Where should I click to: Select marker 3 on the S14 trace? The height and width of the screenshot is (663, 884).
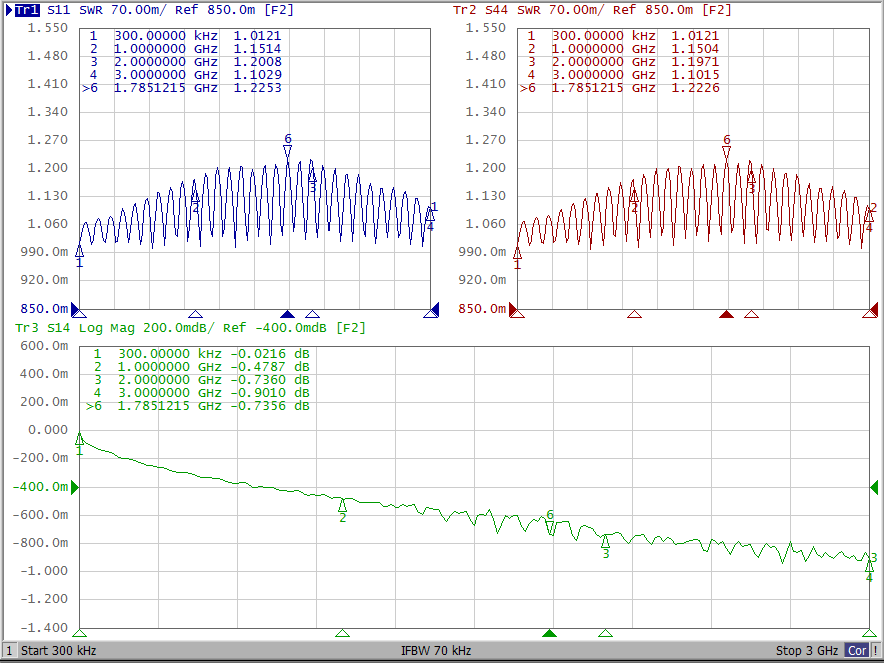(605, 541)
